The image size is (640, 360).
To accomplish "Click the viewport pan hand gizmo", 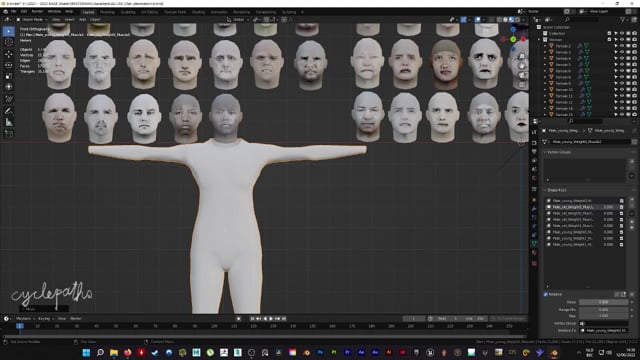I will point(522,66).
